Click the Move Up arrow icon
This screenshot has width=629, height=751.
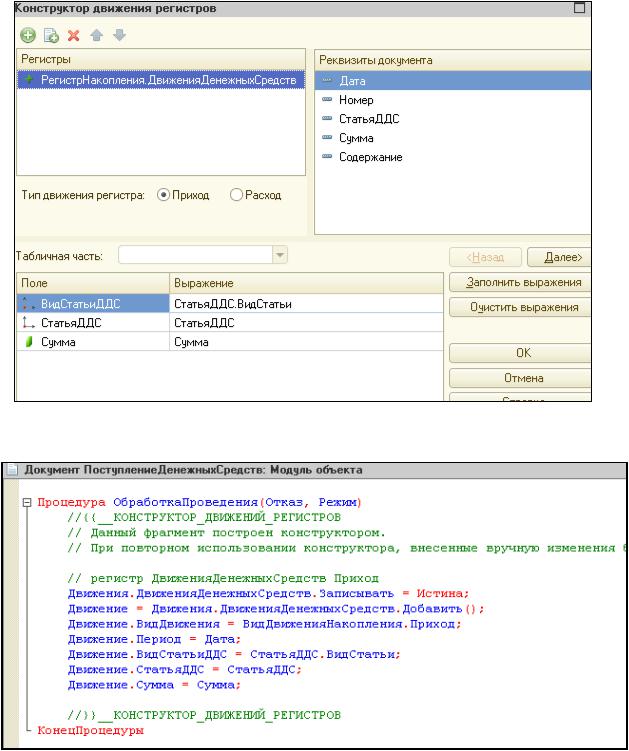pos(97,35)
